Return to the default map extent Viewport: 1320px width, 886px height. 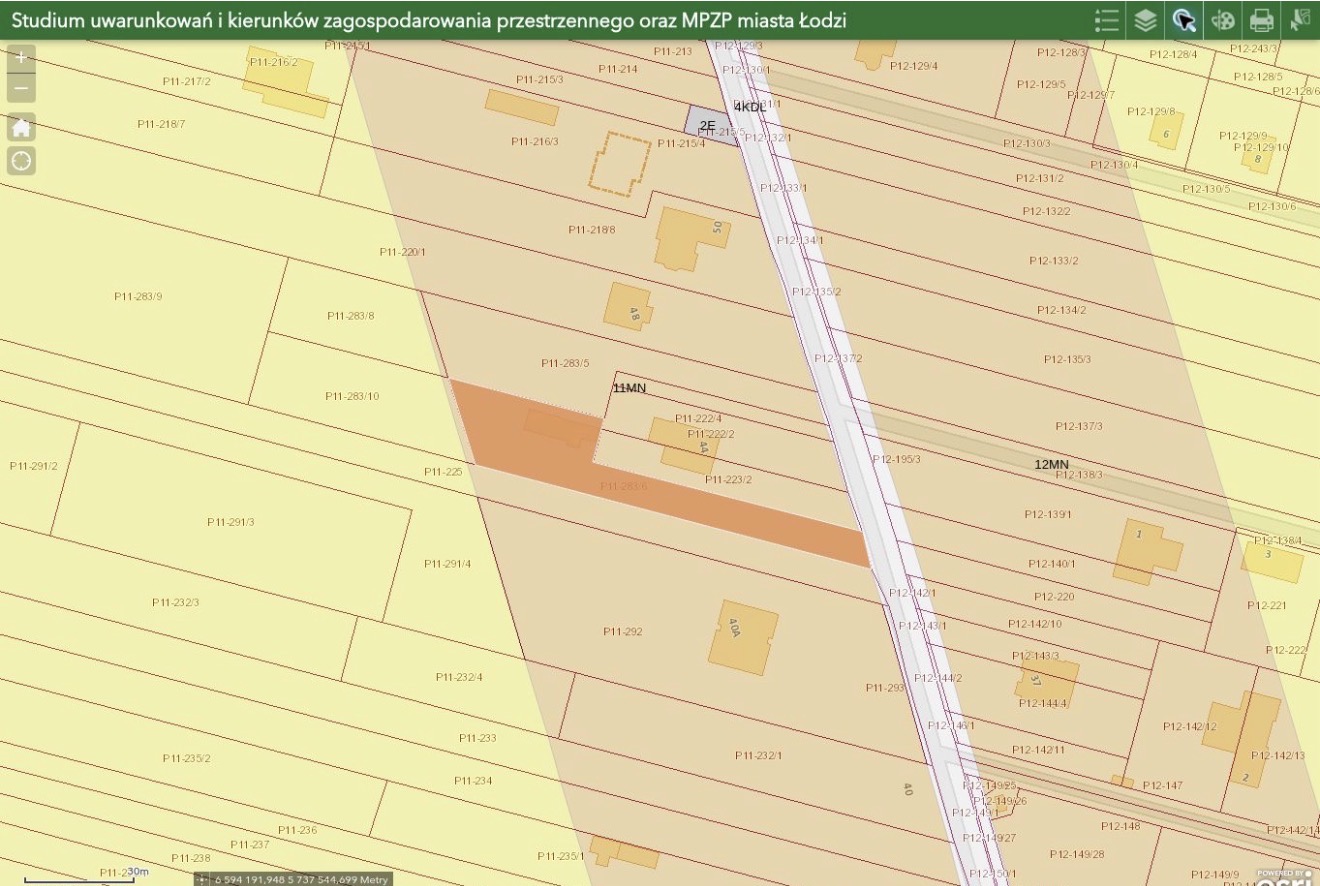(x=22, y=127)
